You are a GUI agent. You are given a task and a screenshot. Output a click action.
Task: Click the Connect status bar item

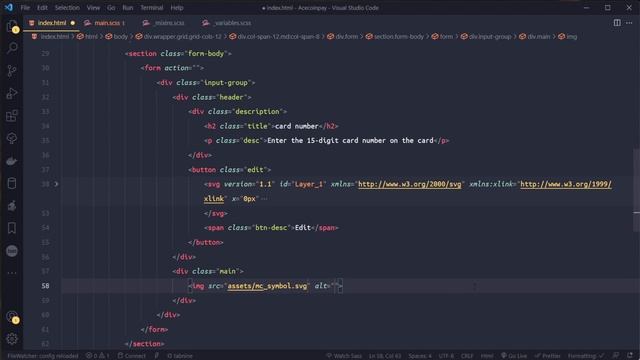pyautogui.click(x=131, y=356)
